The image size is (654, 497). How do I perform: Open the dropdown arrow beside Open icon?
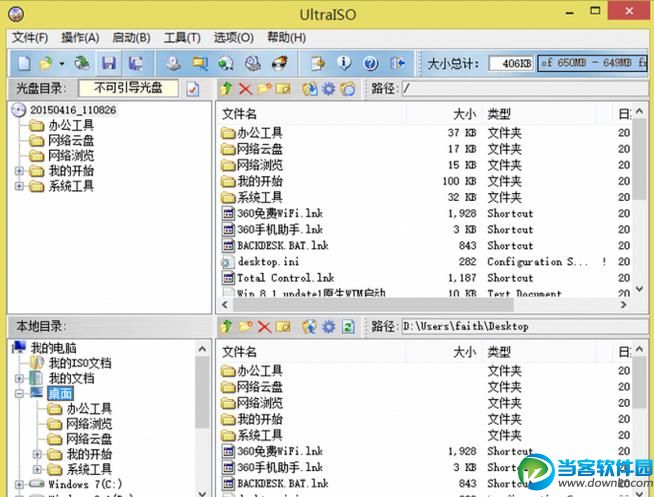tap(62, 64)
